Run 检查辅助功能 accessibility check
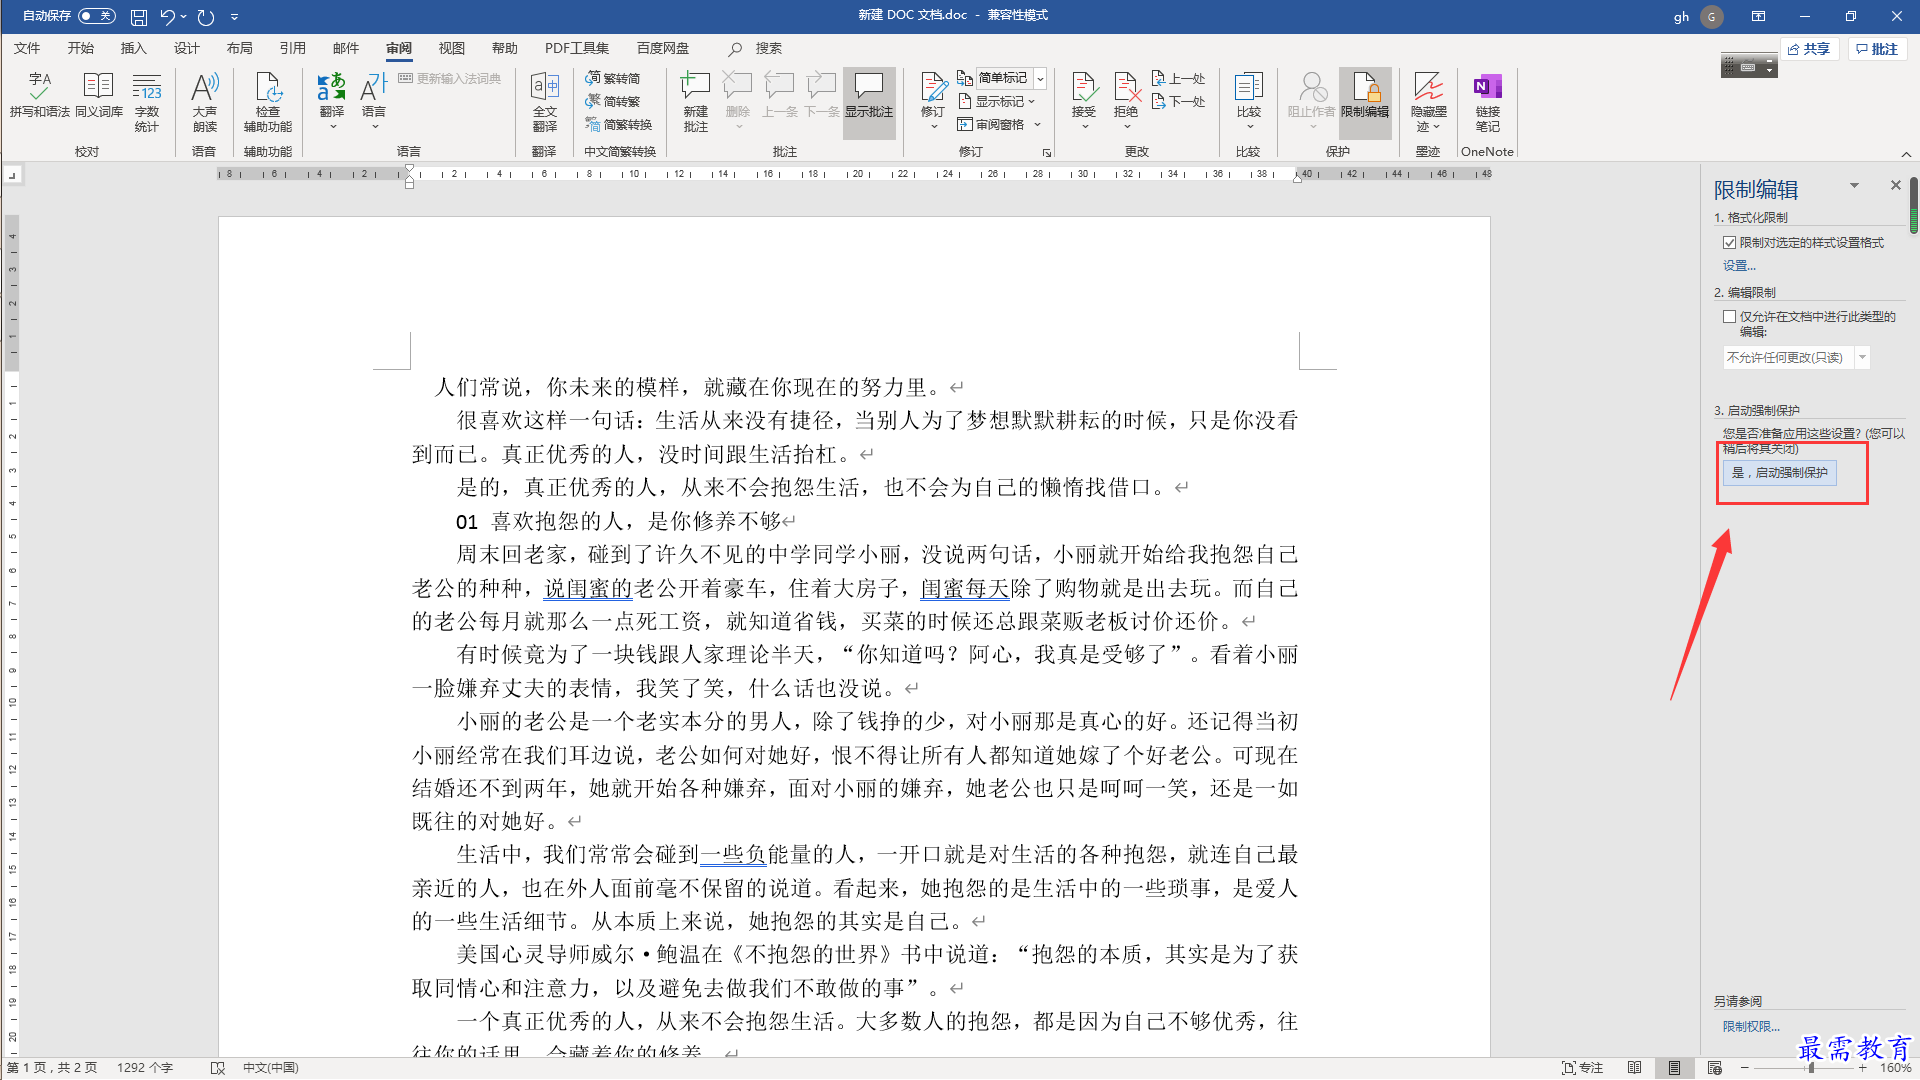Viewport: 1920px width, 1080px height. click(x=268, y=102)
